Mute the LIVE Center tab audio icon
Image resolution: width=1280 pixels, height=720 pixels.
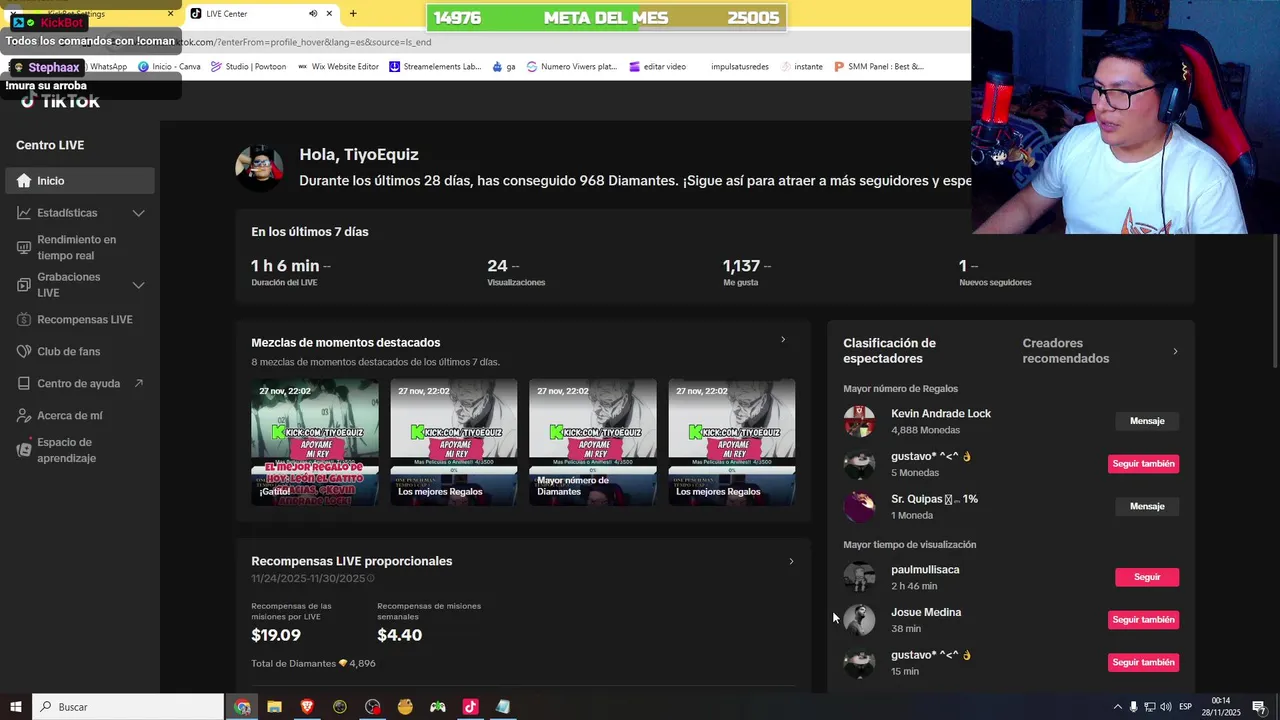point(313,14)
